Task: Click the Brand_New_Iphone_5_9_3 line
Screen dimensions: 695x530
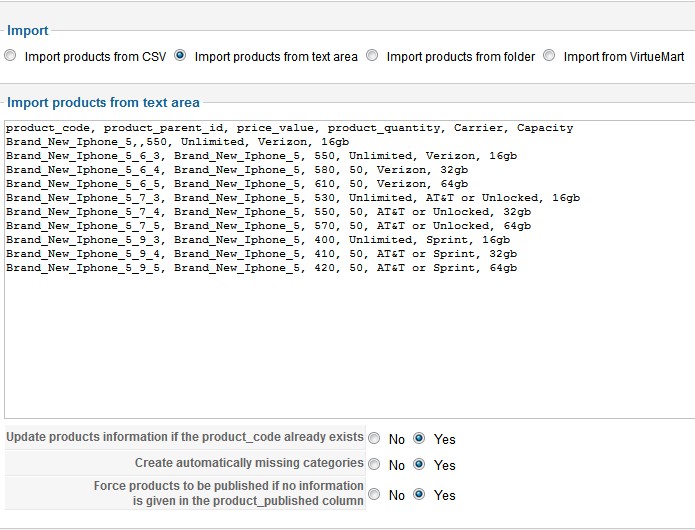Action: pyautogui.click(x=258, y=240)
